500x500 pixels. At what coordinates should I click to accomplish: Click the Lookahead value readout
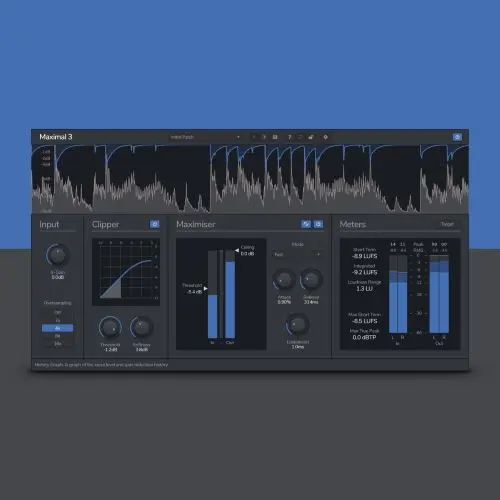point(298,347)
